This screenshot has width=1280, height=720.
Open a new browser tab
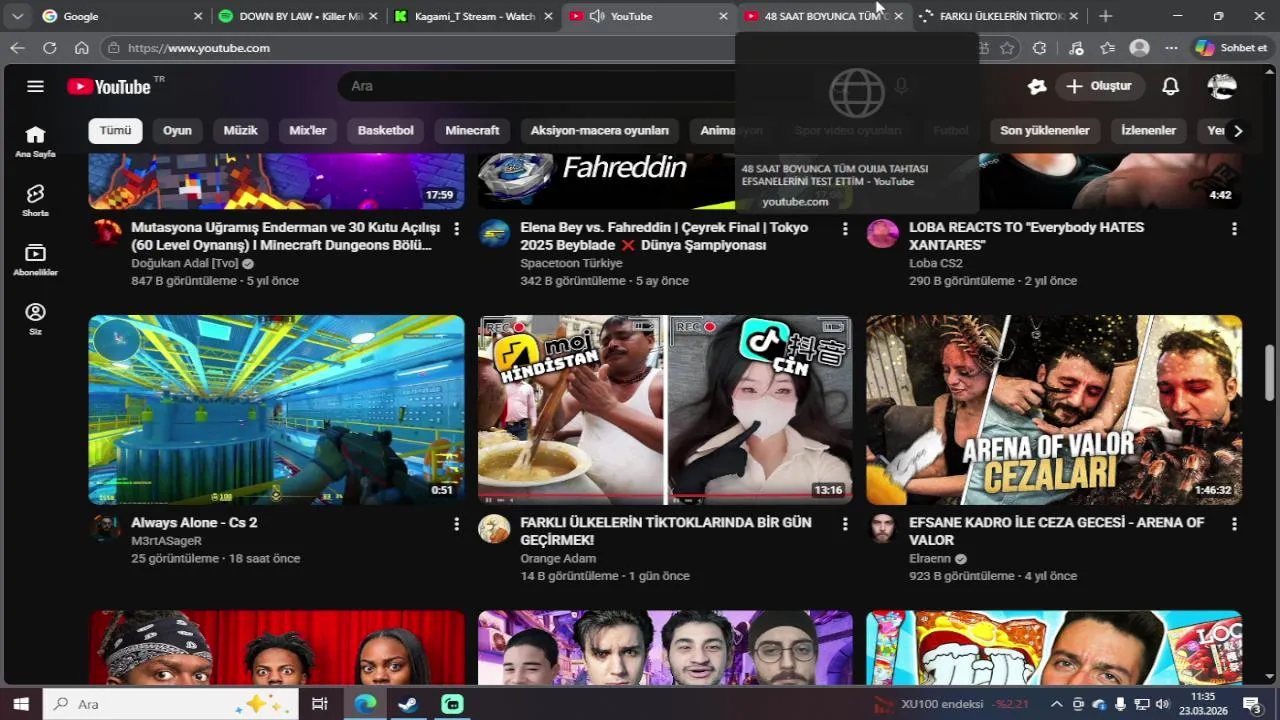click(x=1105, y=16)
